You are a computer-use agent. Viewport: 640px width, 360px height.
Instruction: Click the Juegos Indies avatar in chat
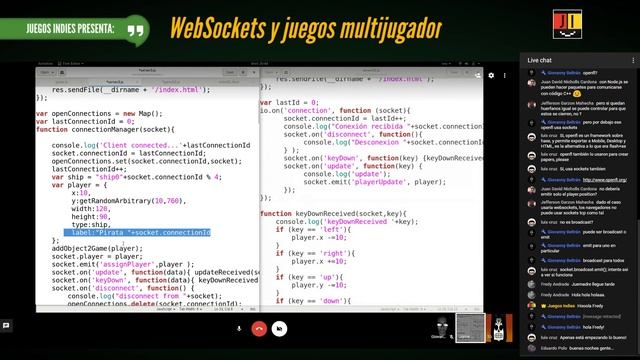pos(531,306)
